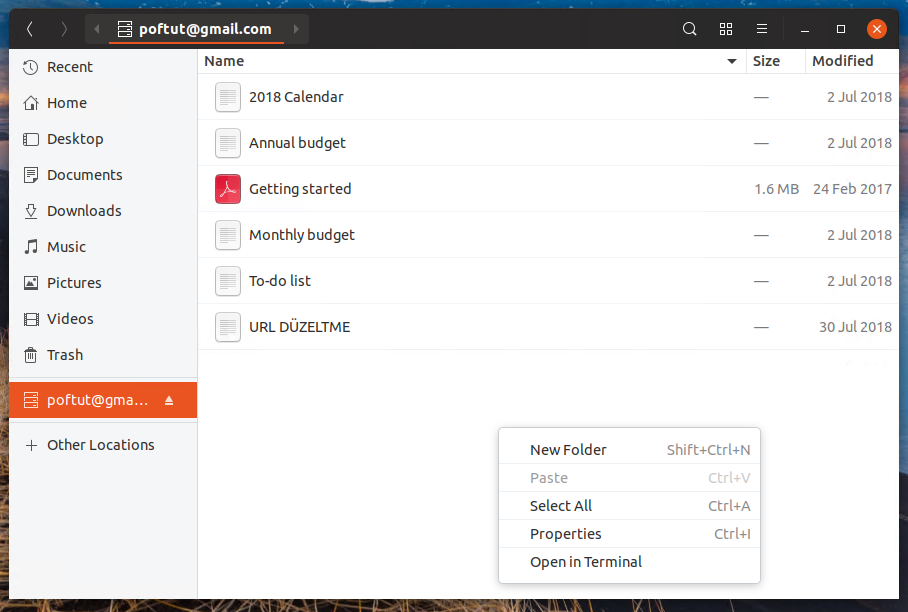Click the Getting started file name
Screen dimensions: 908x612
(300, 189)
